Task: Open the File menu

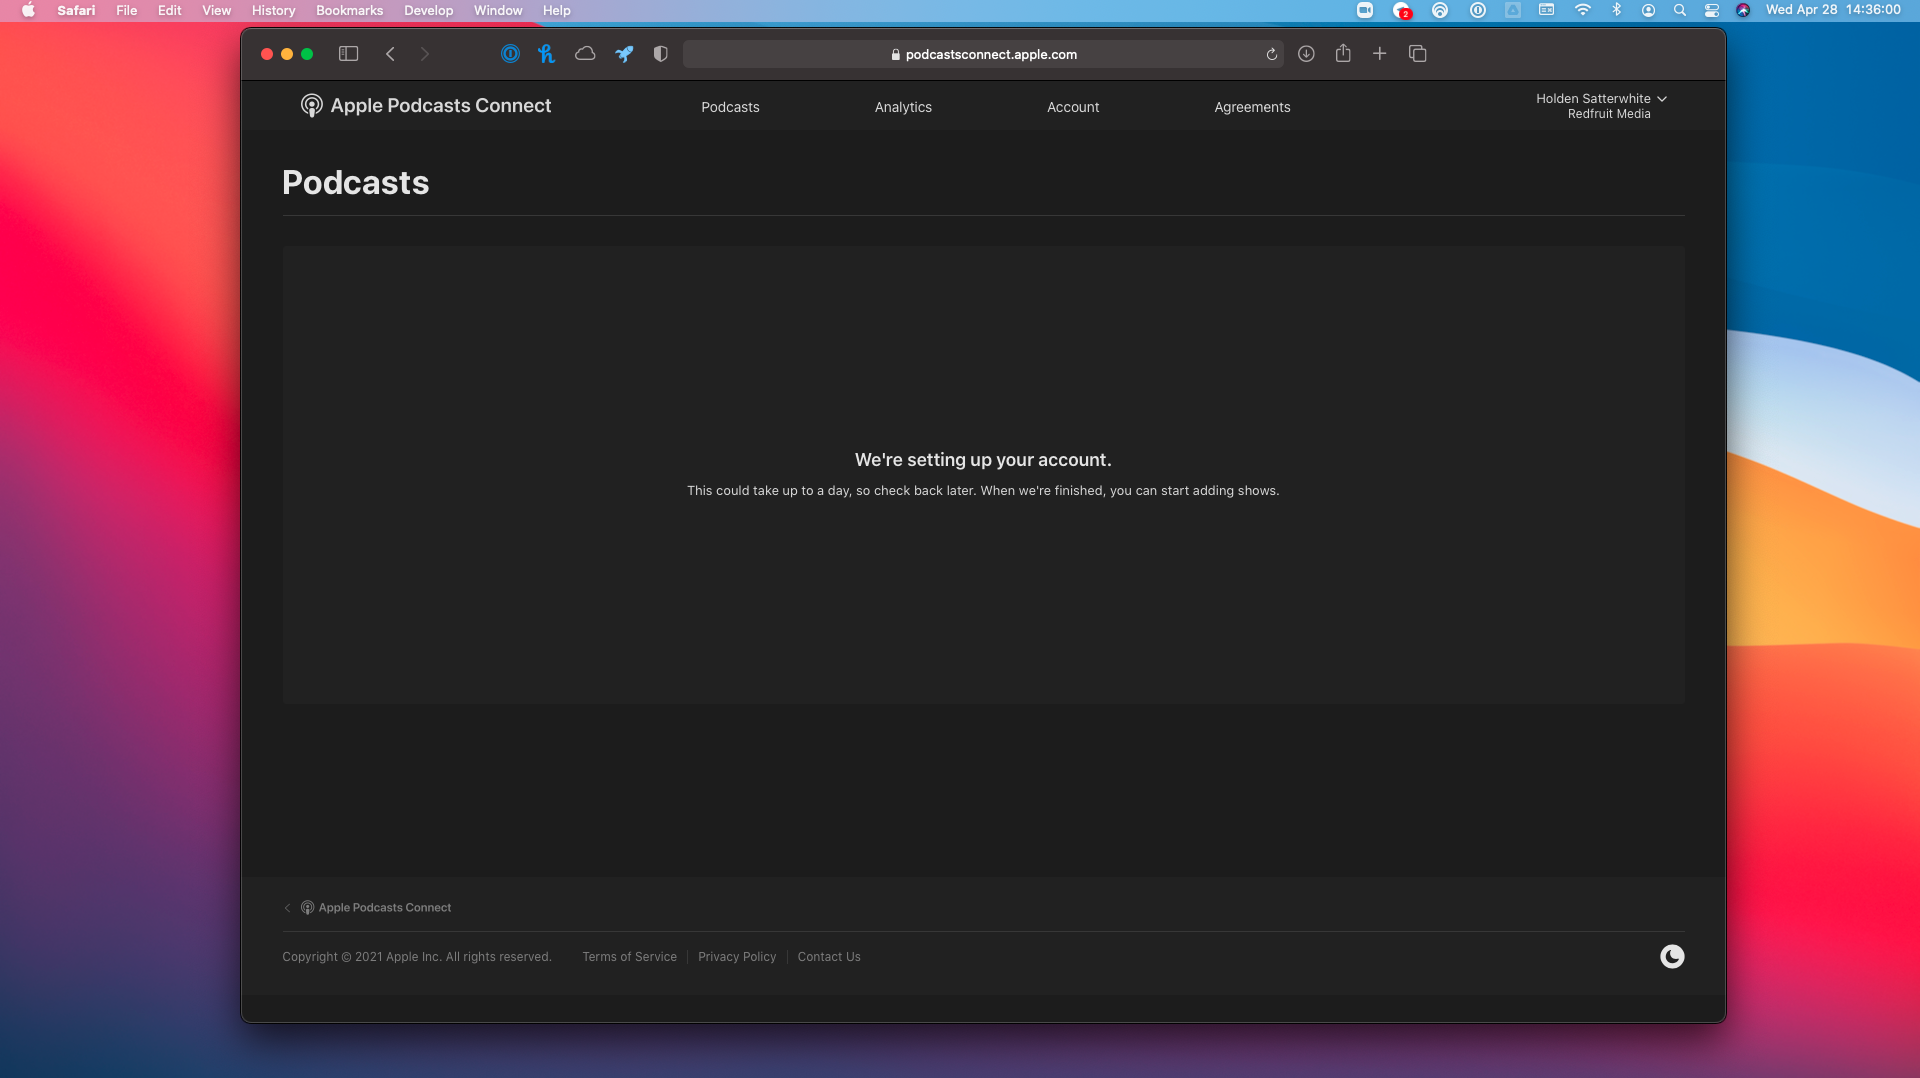Action: pyautogui.click(x=126, y=10)
